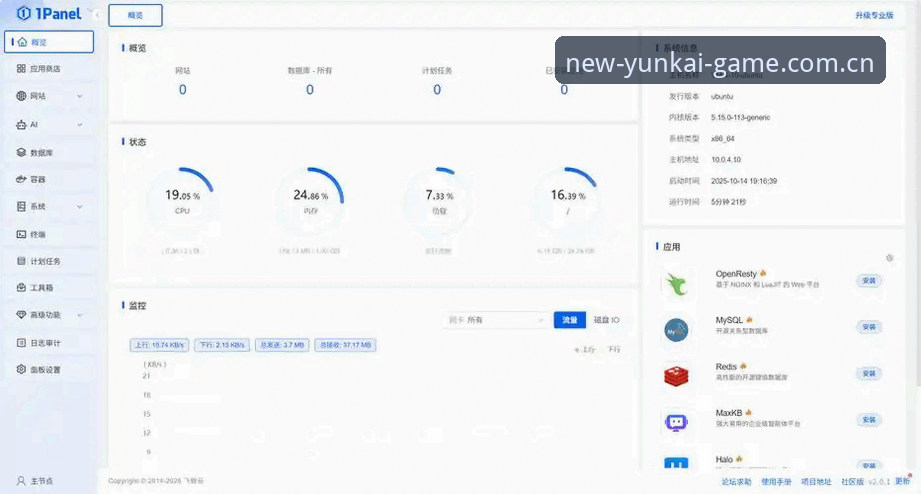Click the 系统 sidebar icon
This screenshot has width=921, height=494.
coord(21,206)
